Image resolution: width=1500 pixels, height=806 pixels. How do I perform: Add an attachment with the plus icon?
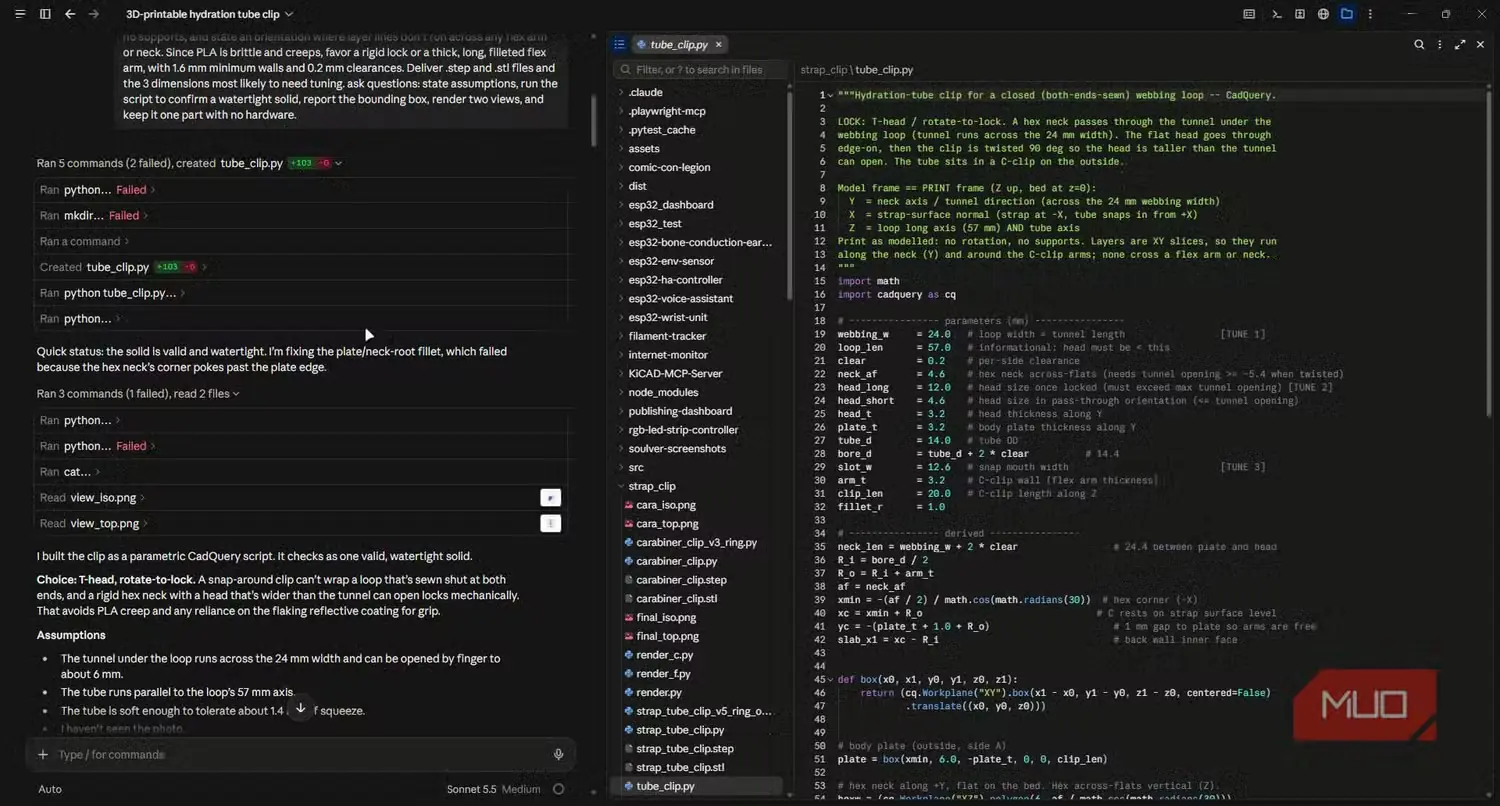(x=43, y=754)
